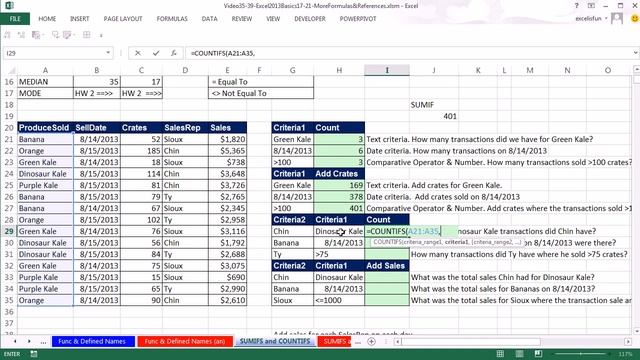Click criteria1 in the COUNTIFS tooltip
The height and width of the screenshot is (360, 640).
coord(456,242)
